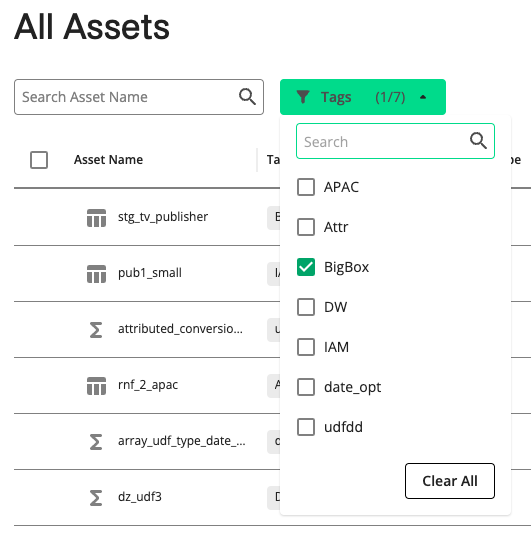Screen dimensions: 531x533
Task: Click the caret arrow on Tags button
Action: coord(423,97)
